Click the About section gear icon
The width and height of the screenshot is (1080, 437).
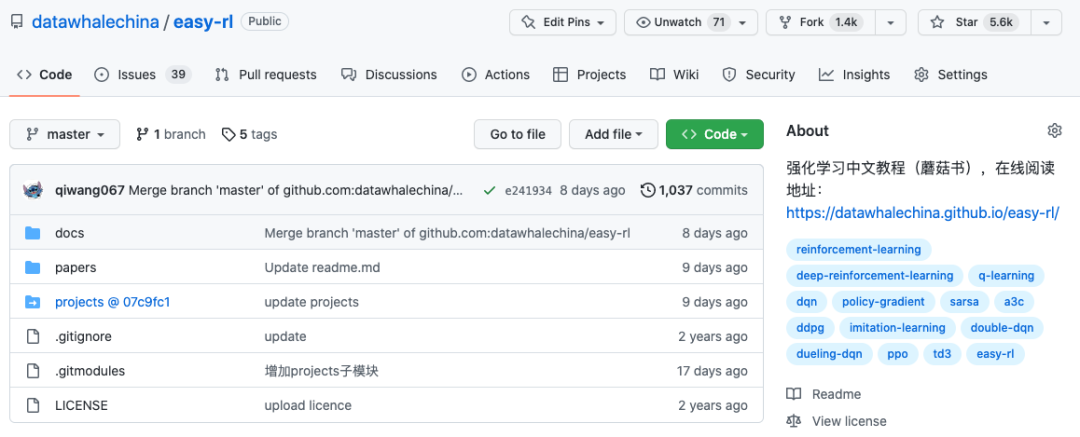pyautogui.click(x=1054, y=130)
